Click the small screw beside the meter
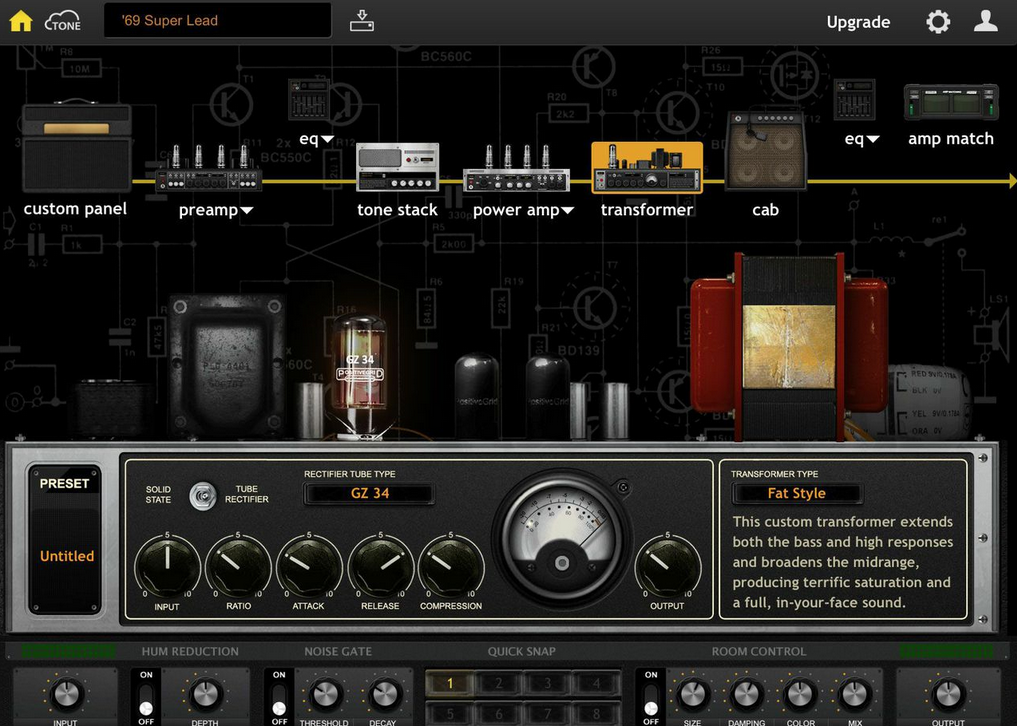Image resolution: width=1017 pixels, height=726 pixels. [x=623, y=487]
